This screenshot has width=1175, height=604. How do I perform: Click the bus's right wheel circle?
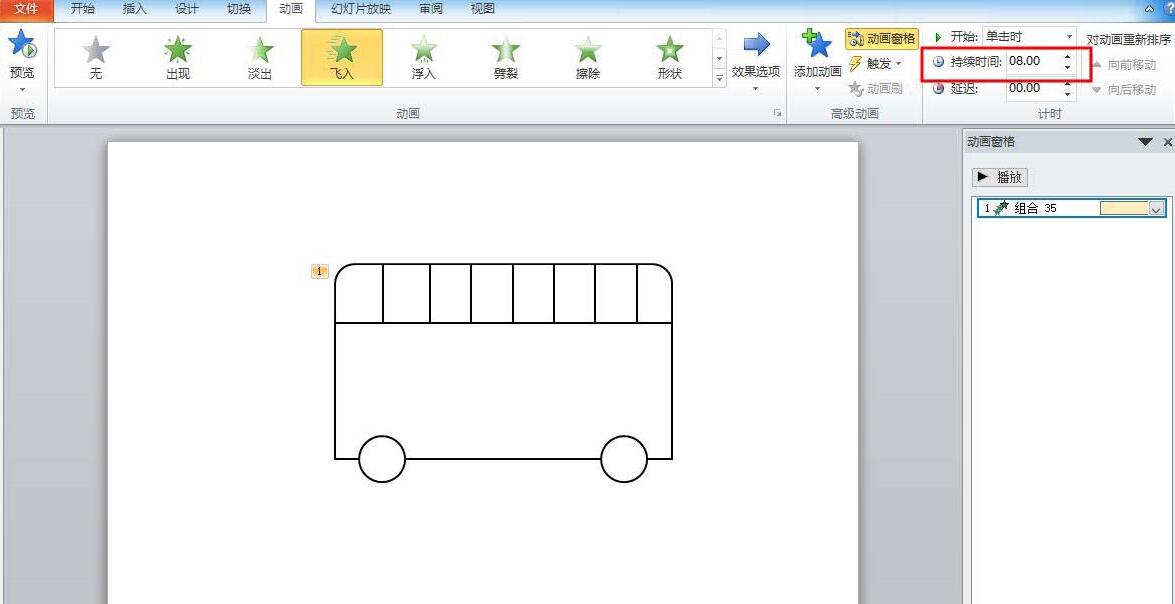[624, 459]
